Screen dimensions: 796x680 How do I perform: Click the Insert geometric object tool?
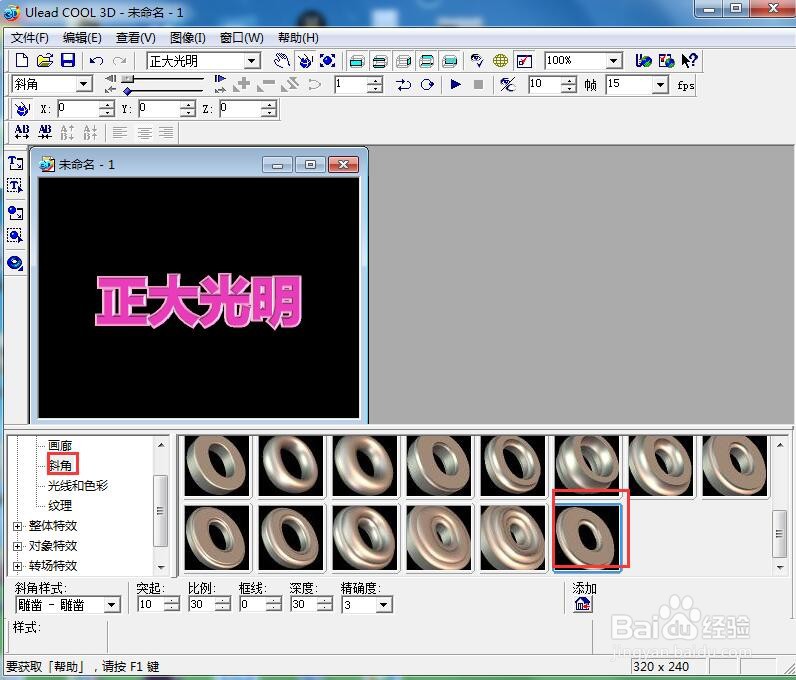click(x=15, y=263)
